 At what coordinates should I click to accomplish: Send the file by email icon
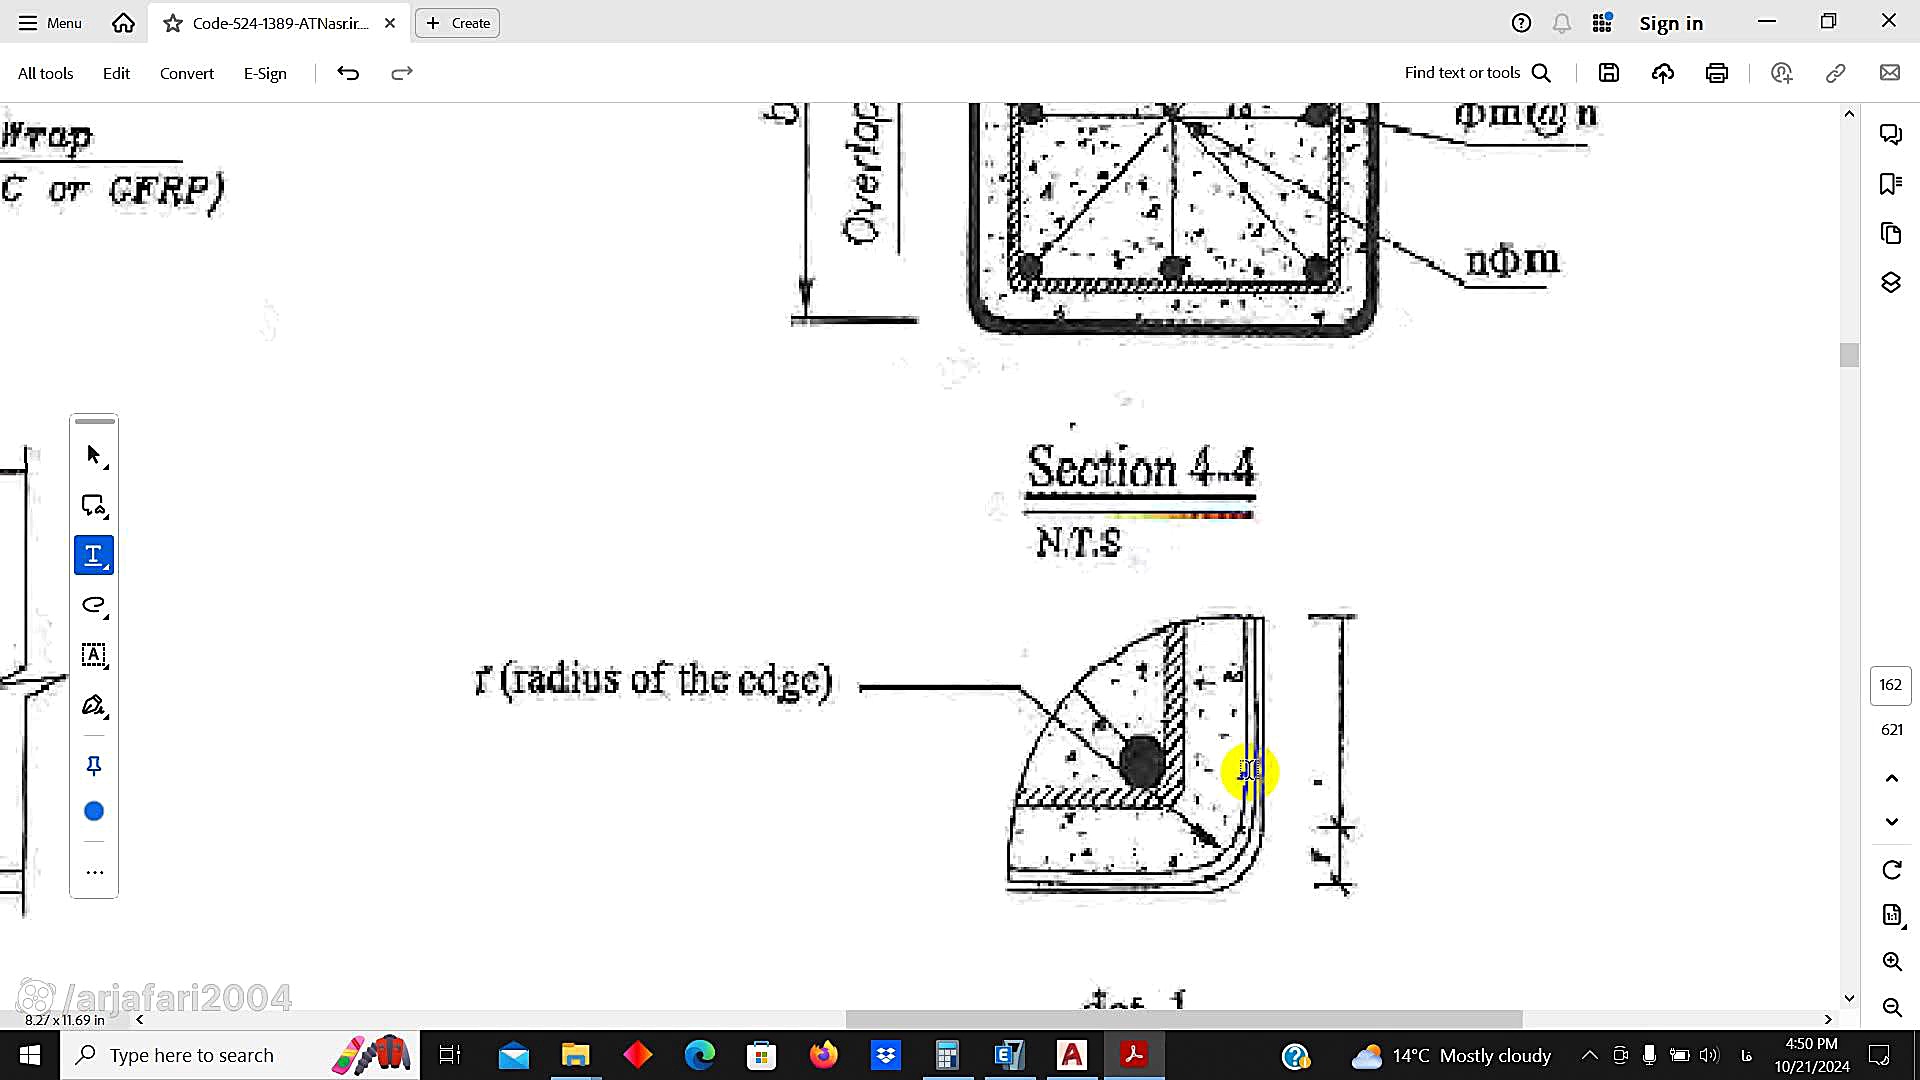tap(1889, 73)
